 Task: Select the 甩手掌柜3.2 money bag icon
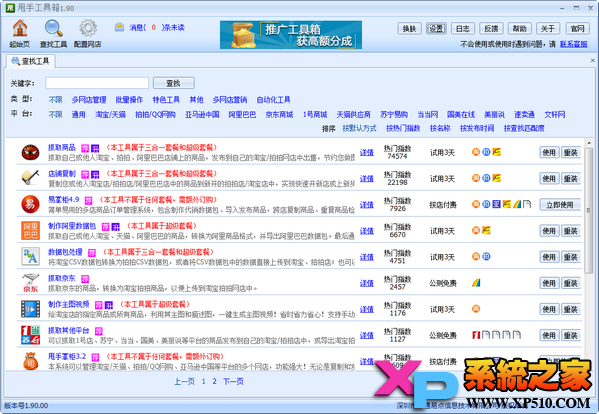click(x=30, y=361)
